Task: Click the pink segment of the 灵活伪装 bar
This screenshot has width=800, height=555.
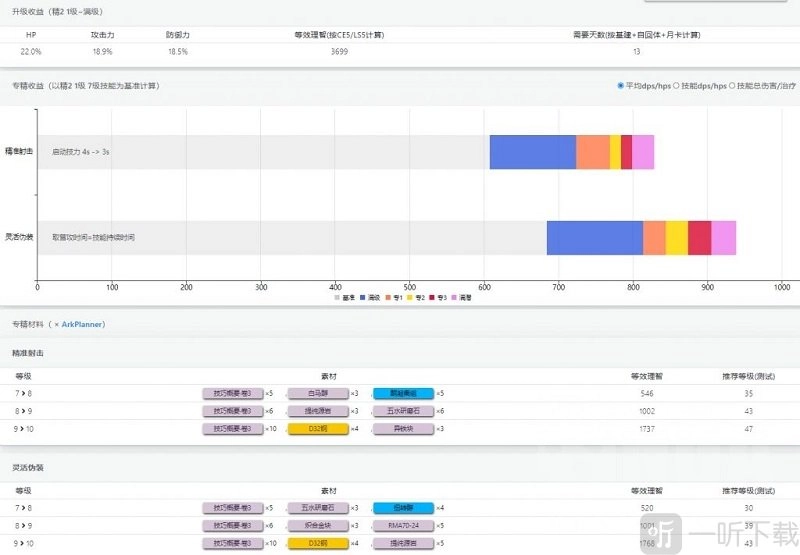Action: pos(724,237)
